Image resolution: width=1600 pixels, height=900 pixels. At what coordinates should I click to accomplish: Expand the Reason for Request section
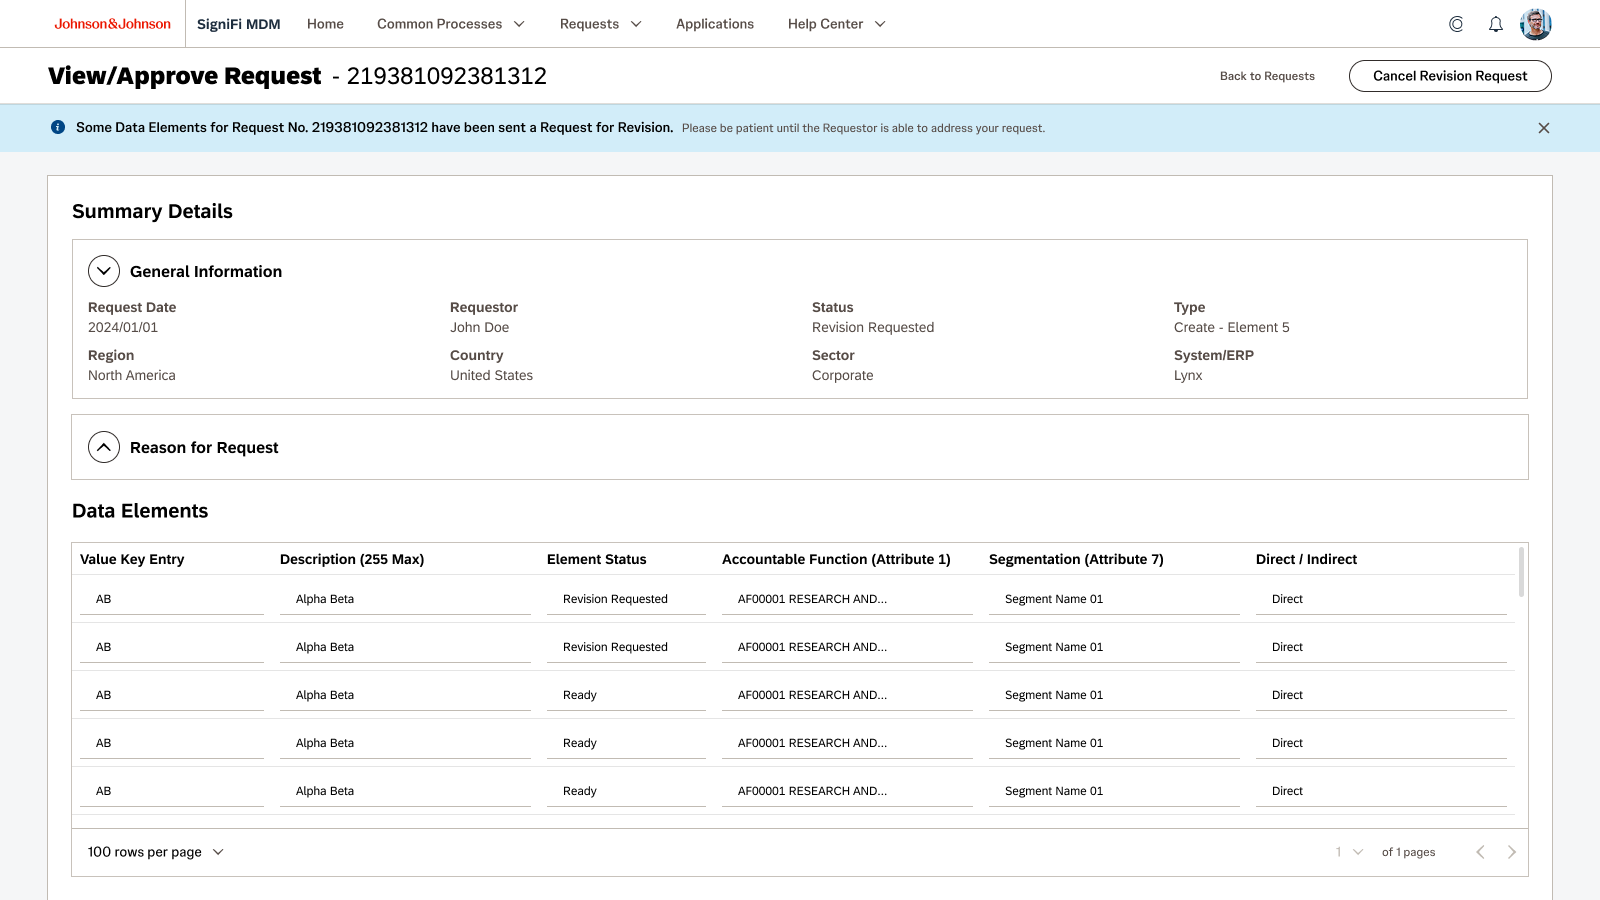click(x=104, y=447)
